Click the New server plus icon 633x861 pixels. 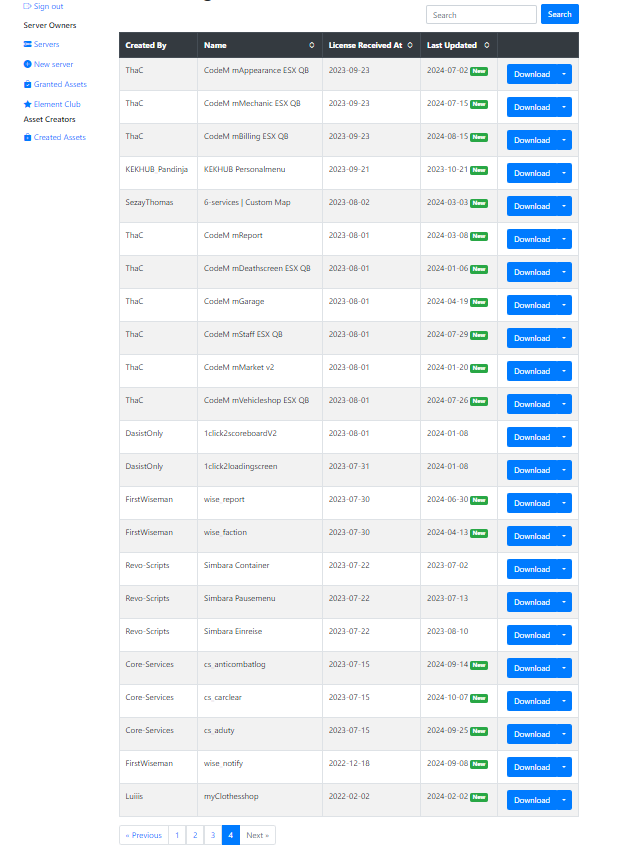coord(27,64)
